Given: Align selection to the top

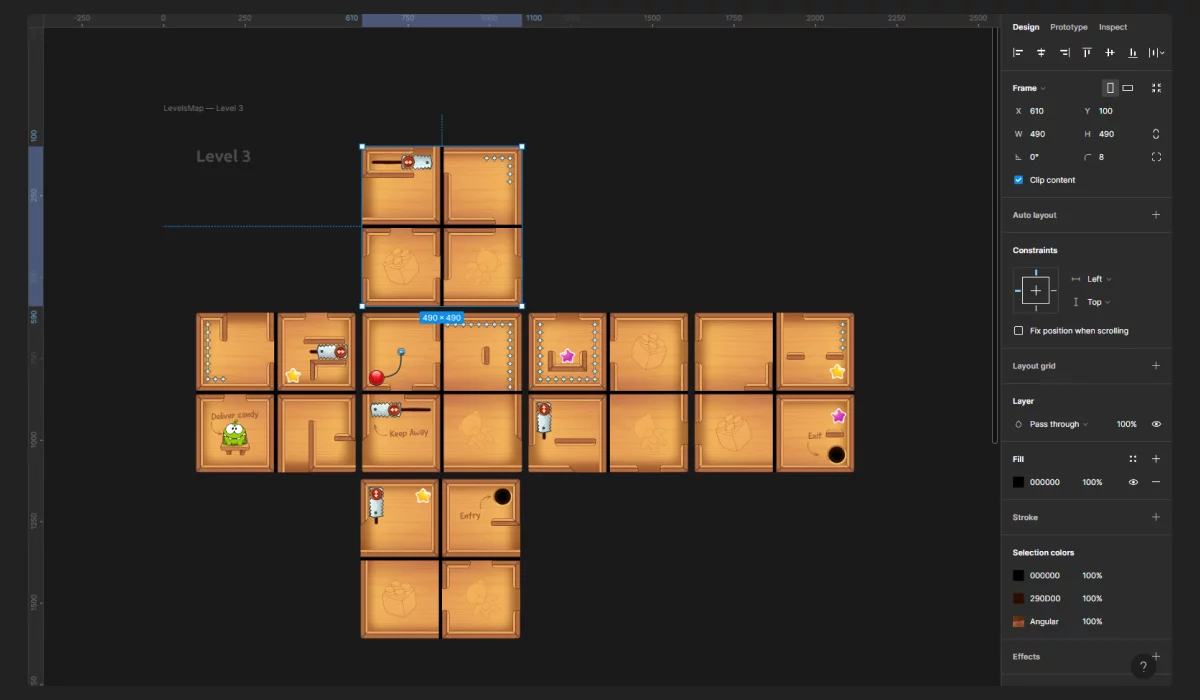Looking at the screenshot, I should (x=1087, y=52).
